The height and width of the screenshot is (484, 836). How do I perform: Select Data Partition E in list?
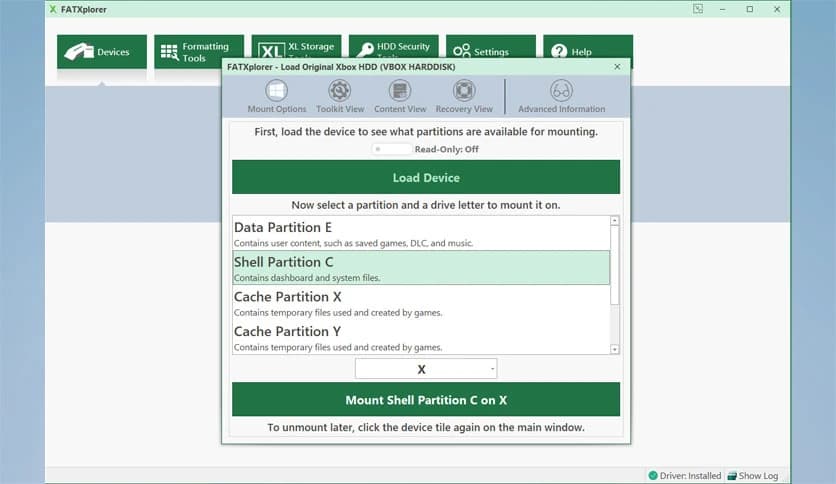pos(421,234)
